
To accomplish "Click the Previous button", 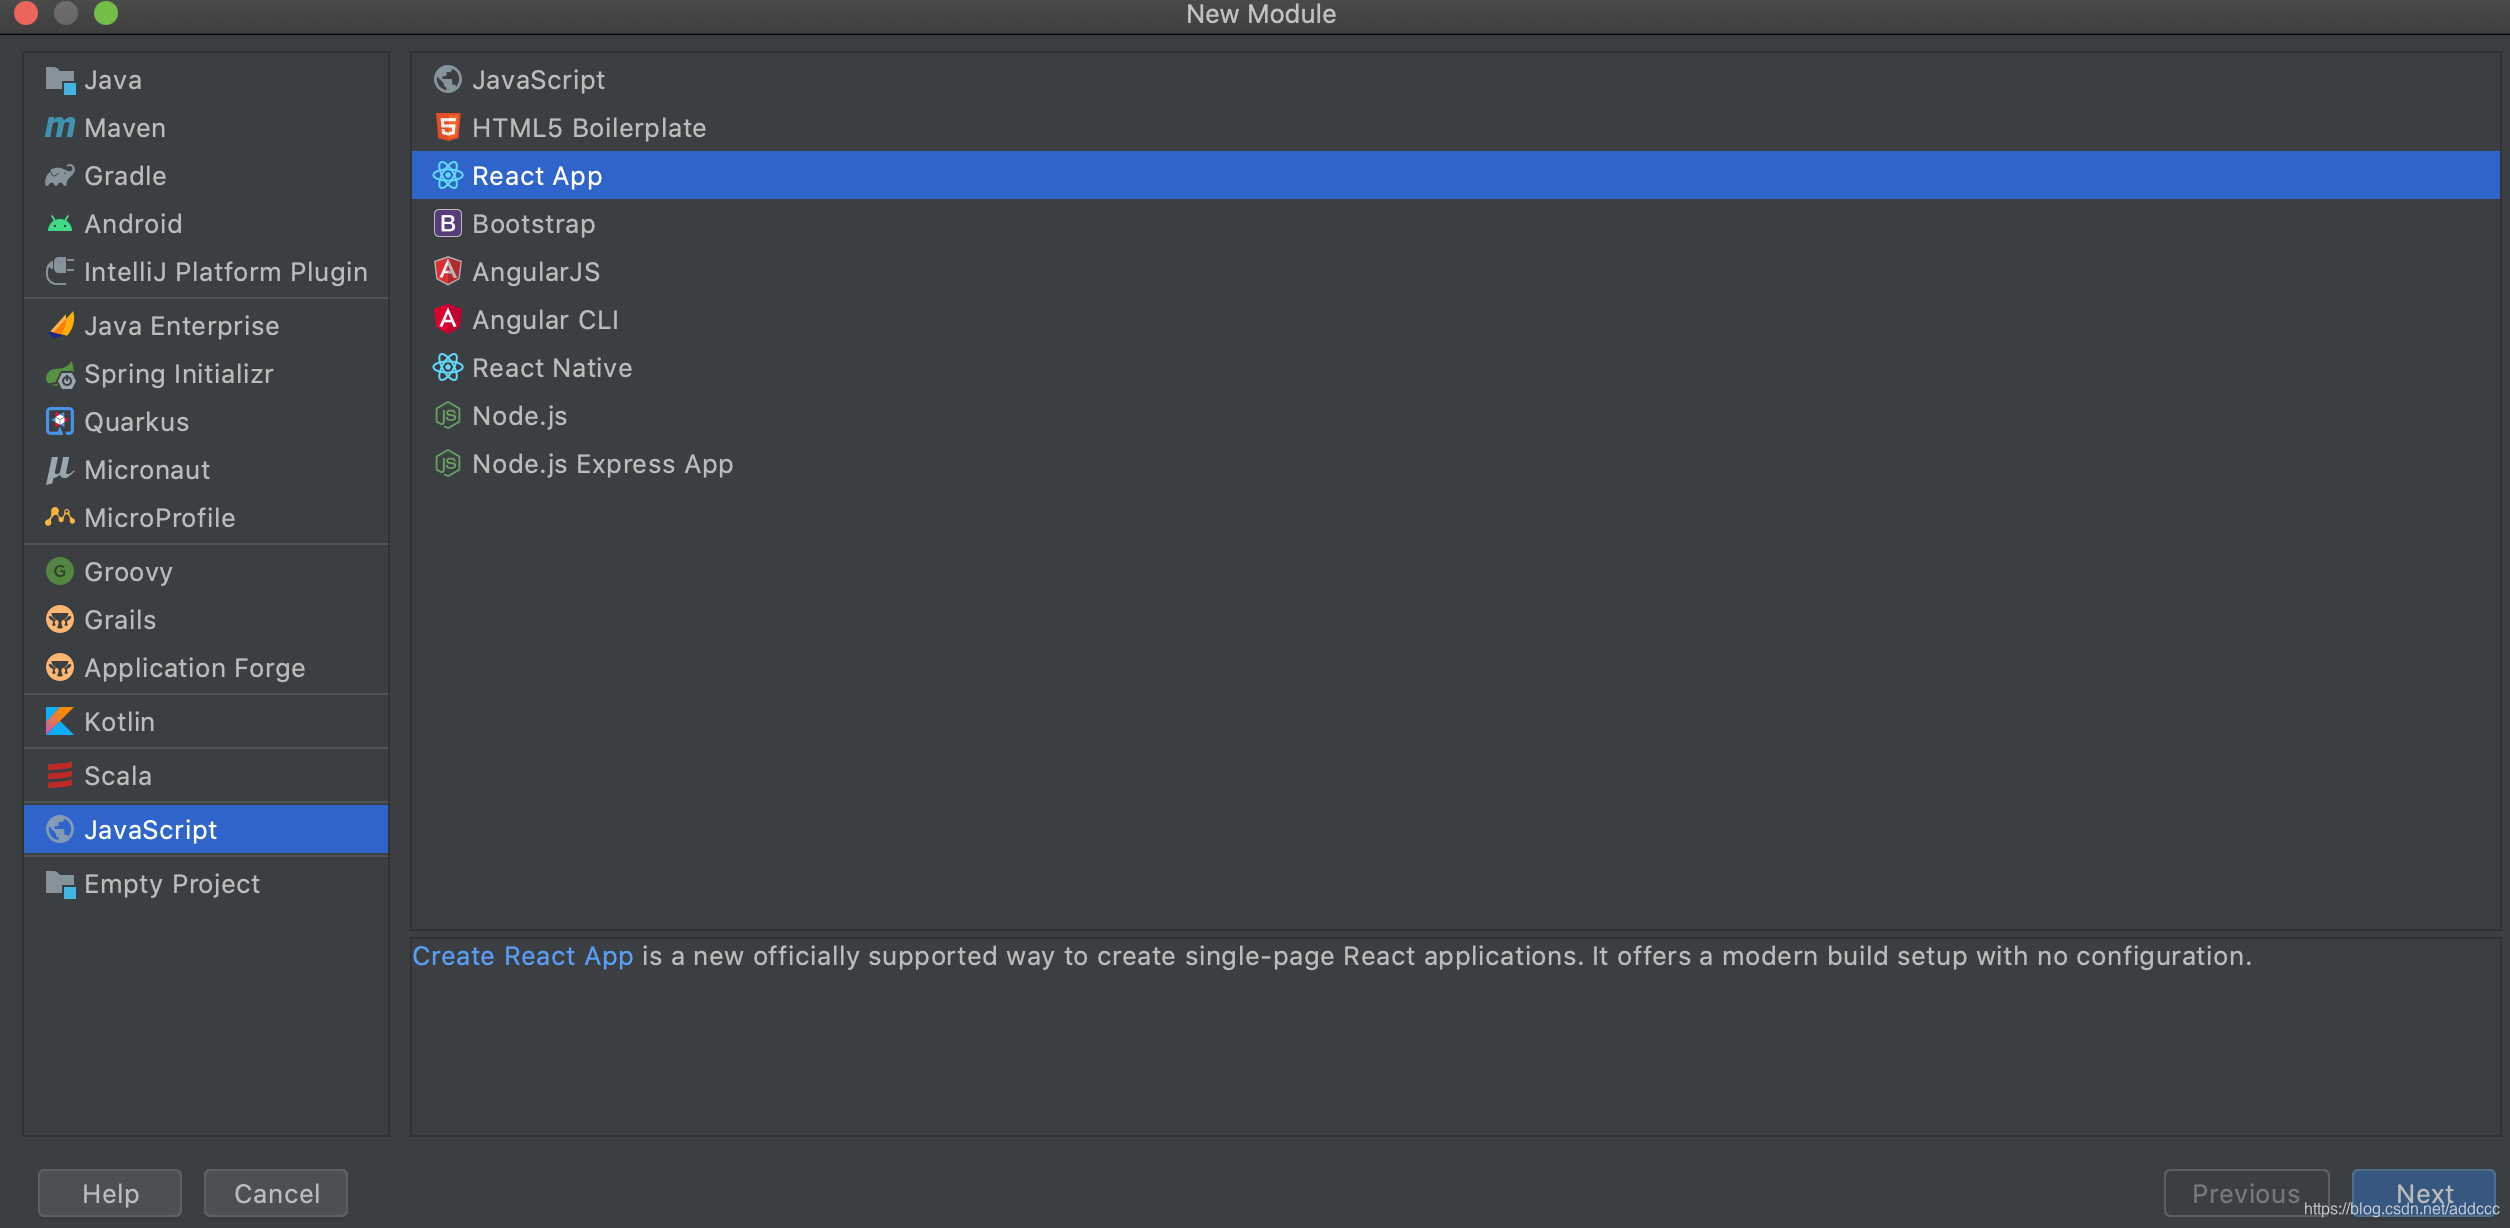I will [x=2246, y=1193].
